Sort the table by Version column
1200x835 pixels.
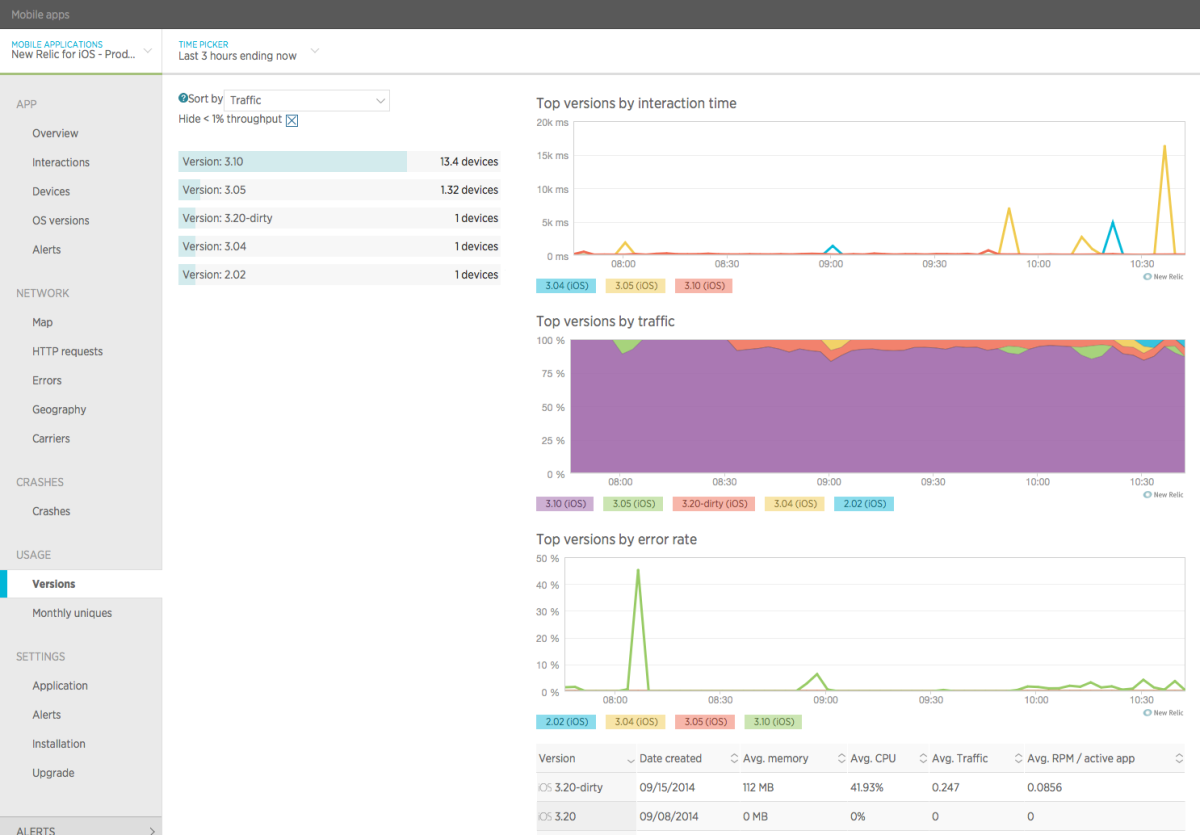pyautogui.click(x=586, y=758)
